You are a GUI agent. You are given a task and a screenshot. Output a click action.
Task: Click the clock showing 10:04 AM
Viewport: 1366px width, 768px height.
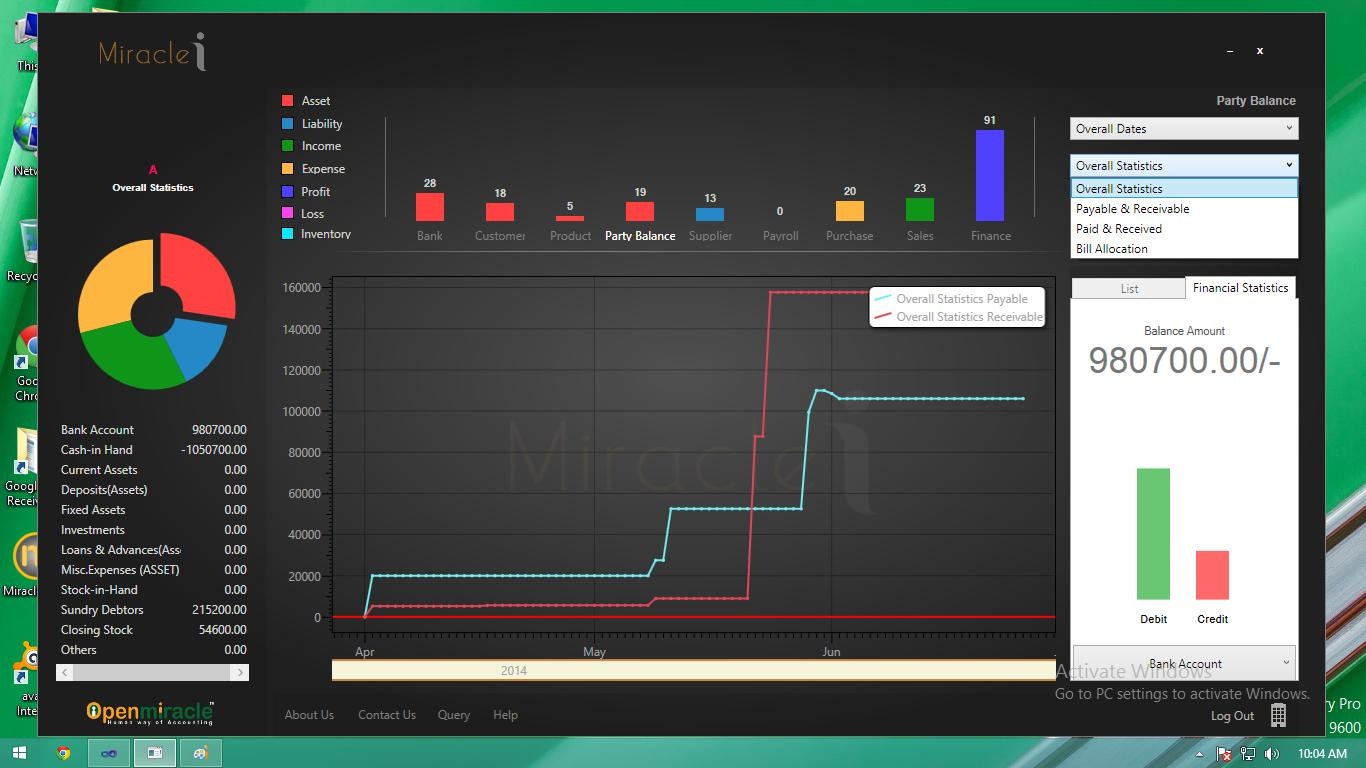coord(1322,754)
